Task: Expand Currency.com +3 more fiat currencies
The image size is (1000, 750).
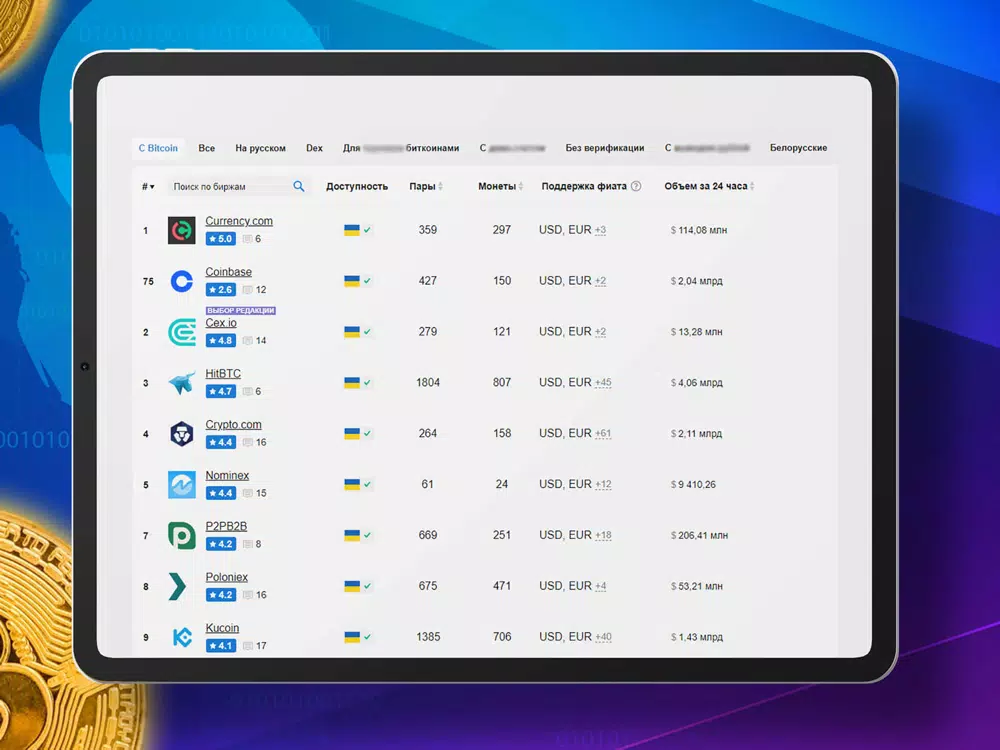Action: (x=600, y=230)
